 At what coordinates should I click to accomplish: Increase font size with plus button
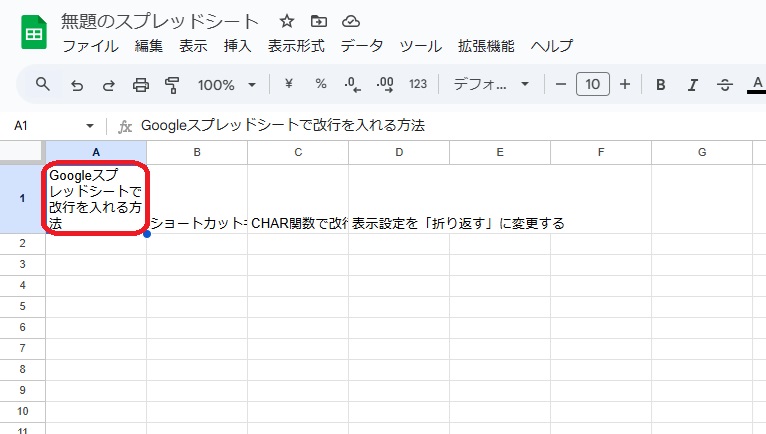[x=625, y=84]
